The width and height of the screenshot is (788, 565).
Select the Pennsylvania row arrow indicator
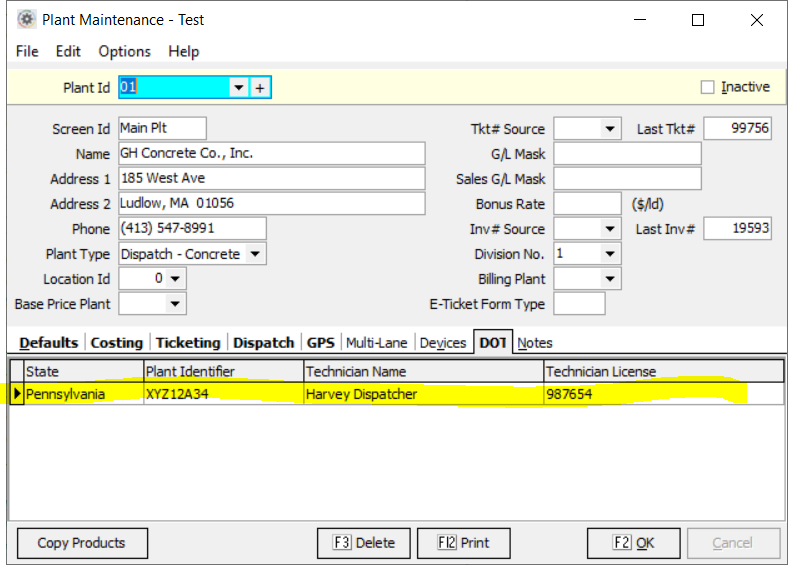click(x=17, y=394)
